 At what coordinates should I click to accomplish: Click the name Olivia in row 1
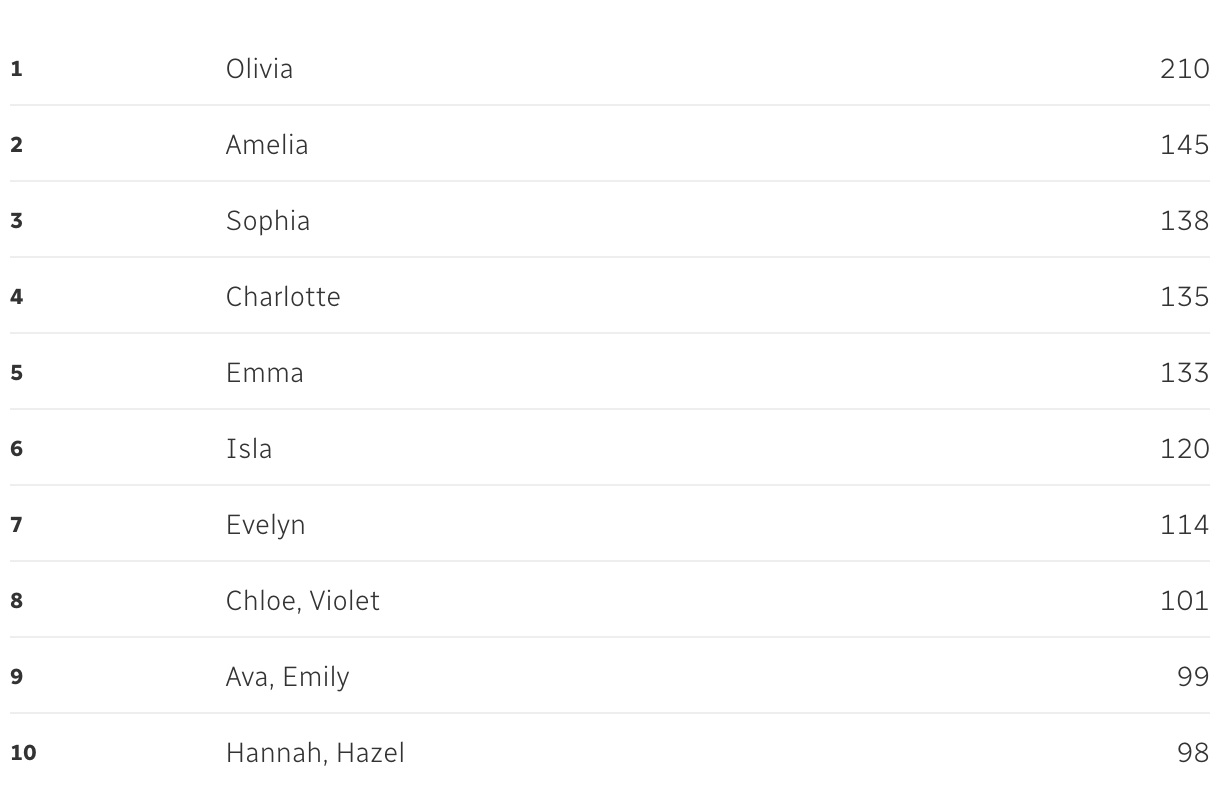tap(259, 69)
